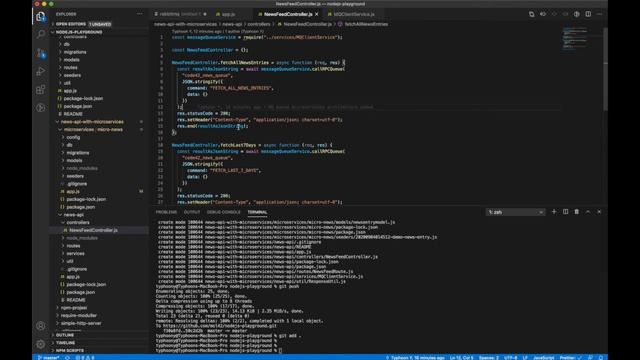Click the feedback icon in status bar
The width and height of the screenshot is (640, 360).
pyautogui.click(x=590, y=357)
